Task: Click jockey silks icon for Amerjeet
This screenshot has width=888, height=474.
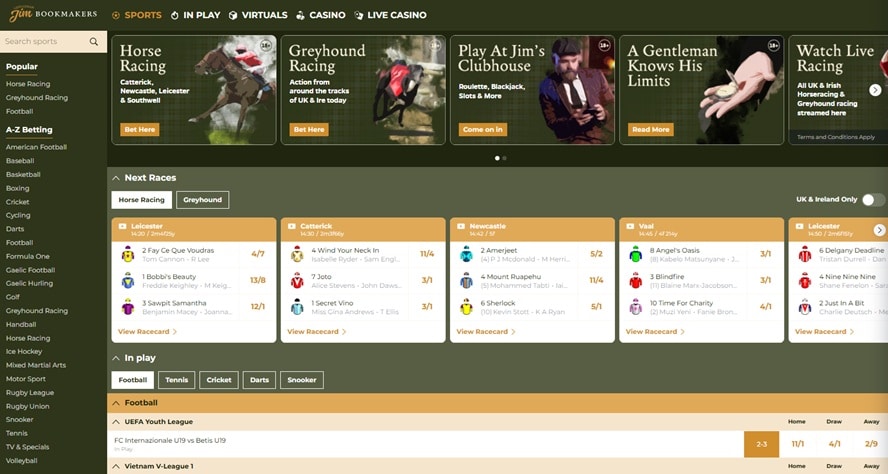Action: (467, 254)
